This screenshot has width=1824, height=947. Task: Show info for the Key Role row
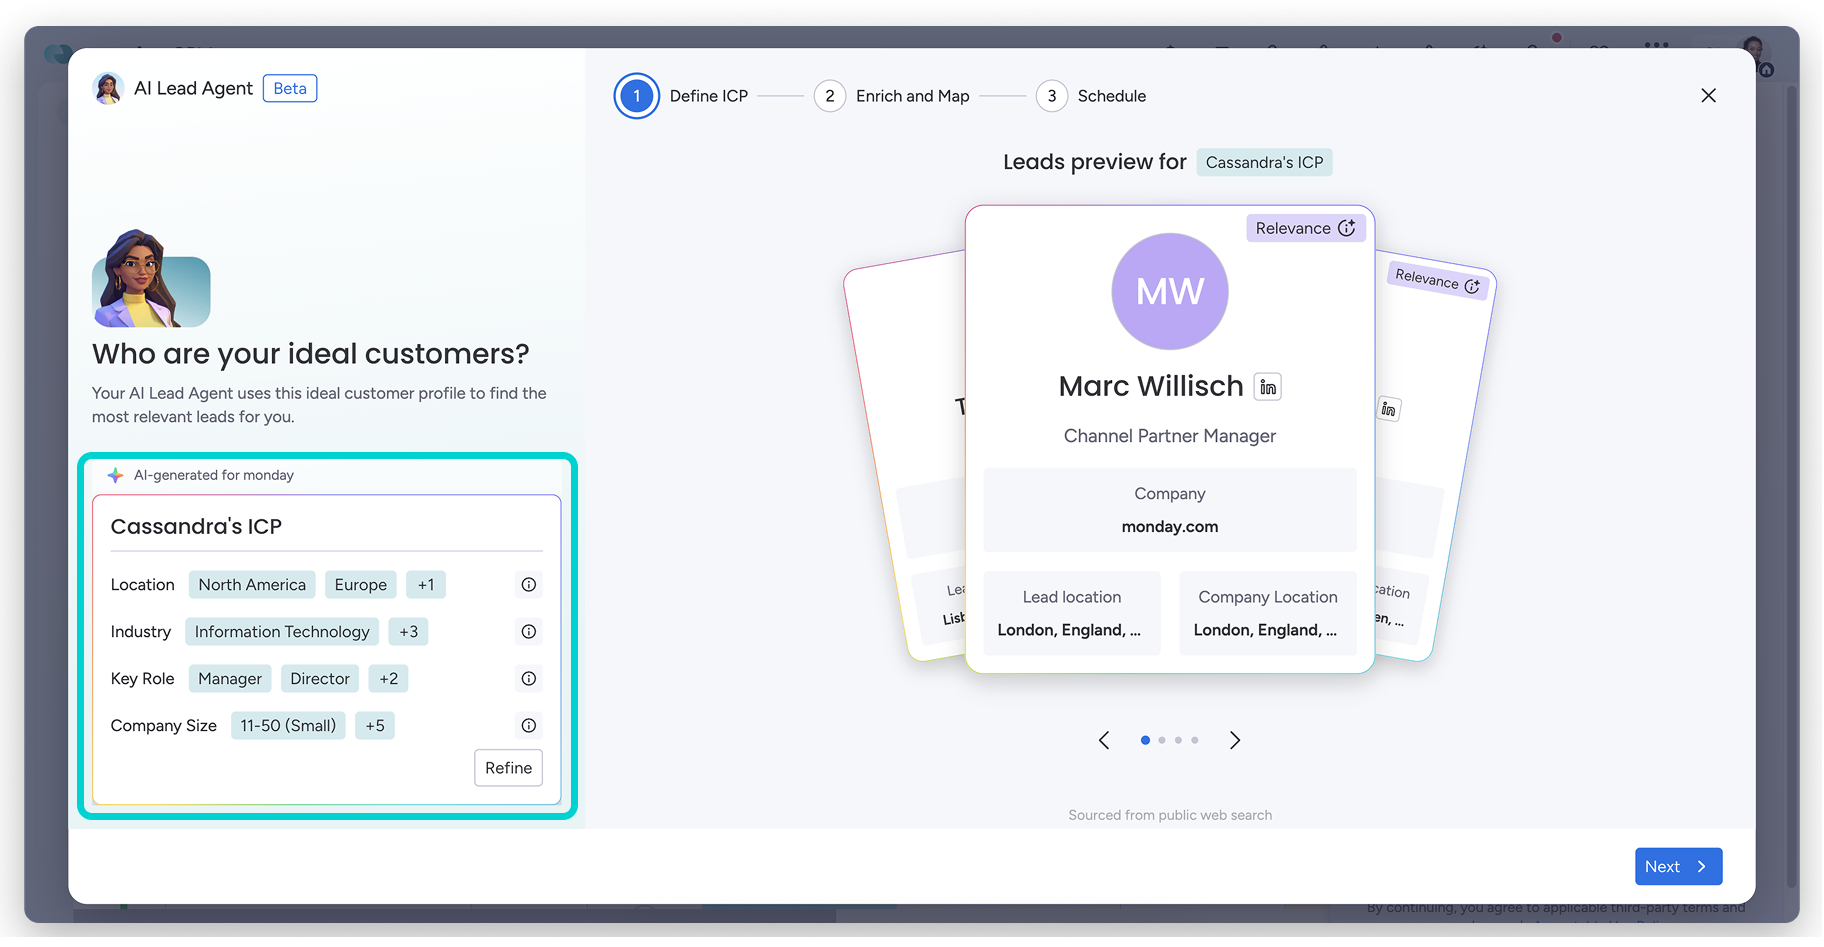(x=529, y=679)
